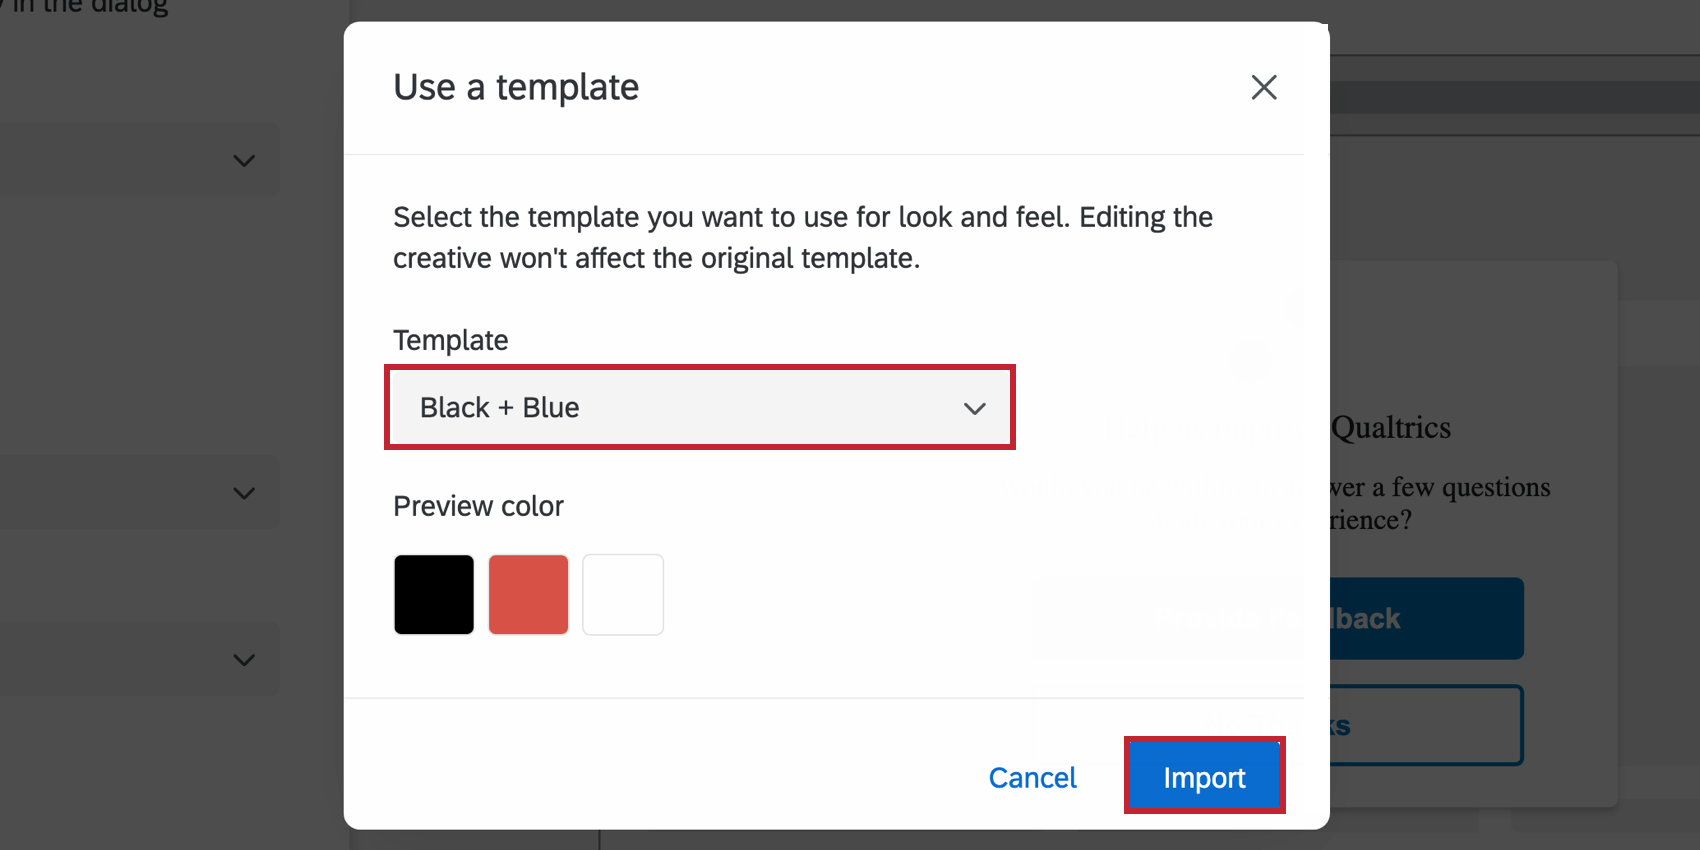Click the dropdown arrow in the top left field
Image resolution: width=1700 pixels, height=850 pixels.
243,160
